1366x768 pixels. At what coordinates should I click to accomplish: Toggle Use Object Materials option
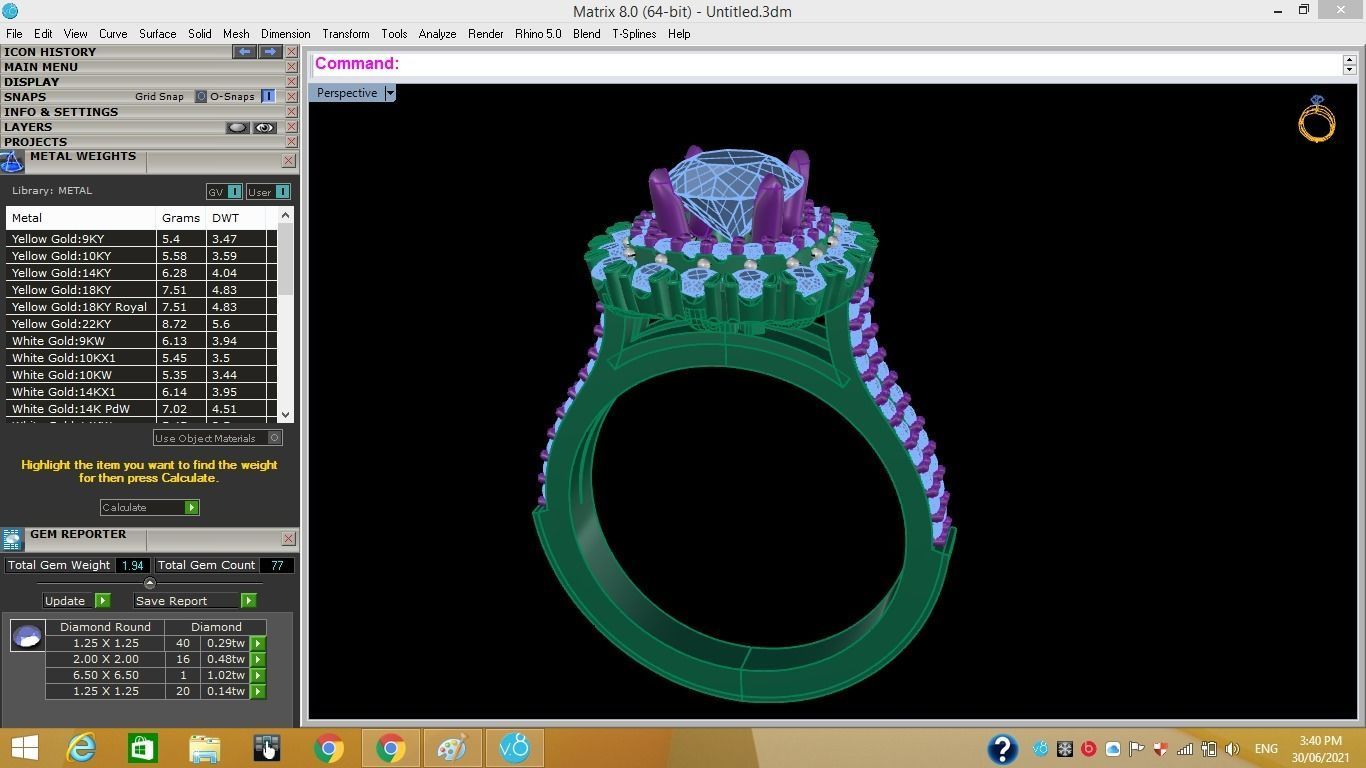pyautogui.click(x=274, y=438)
